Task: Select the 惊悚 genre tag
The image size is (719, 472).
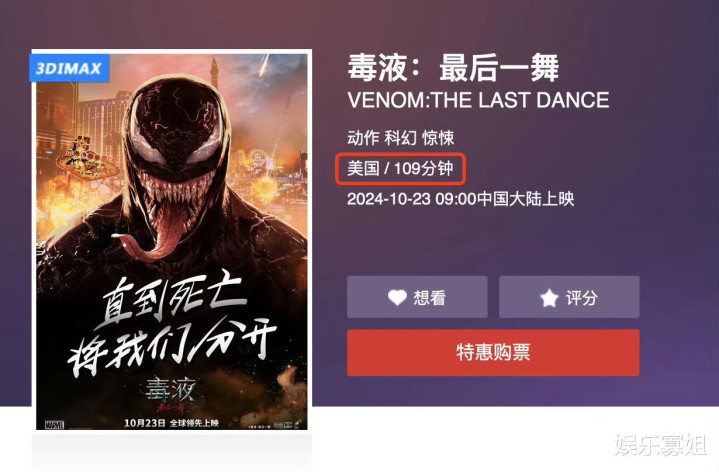Action: [x=438, y=138]
